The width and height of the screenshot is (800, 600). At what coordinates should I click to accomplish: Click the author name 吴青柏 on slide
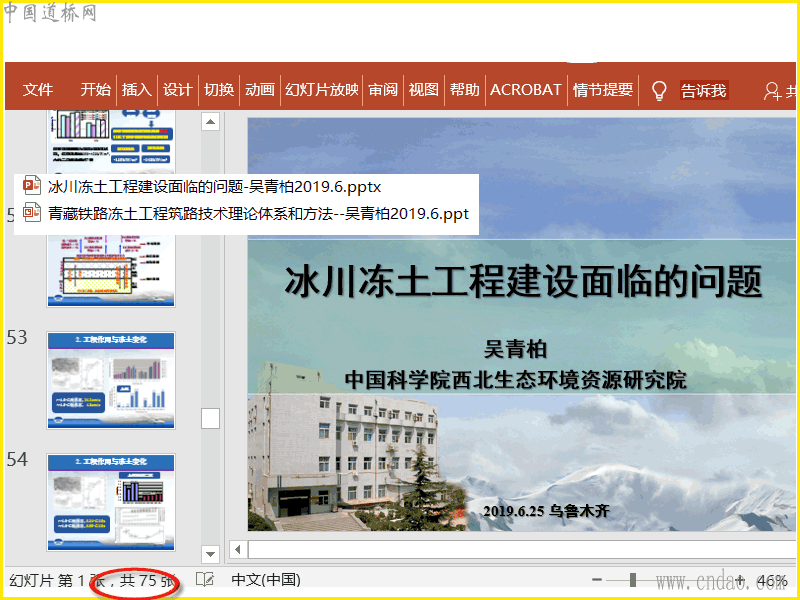coord(516,349)
